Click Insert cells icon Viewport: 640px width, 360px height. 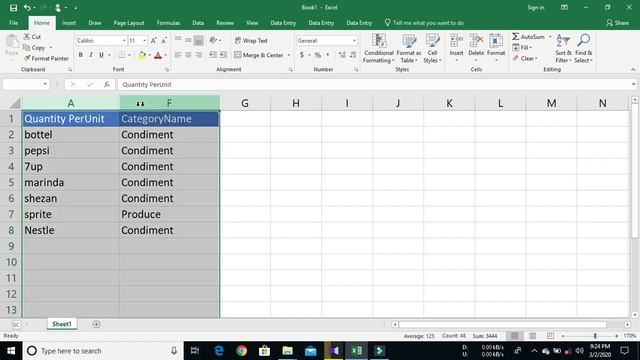tap(456, 41)
